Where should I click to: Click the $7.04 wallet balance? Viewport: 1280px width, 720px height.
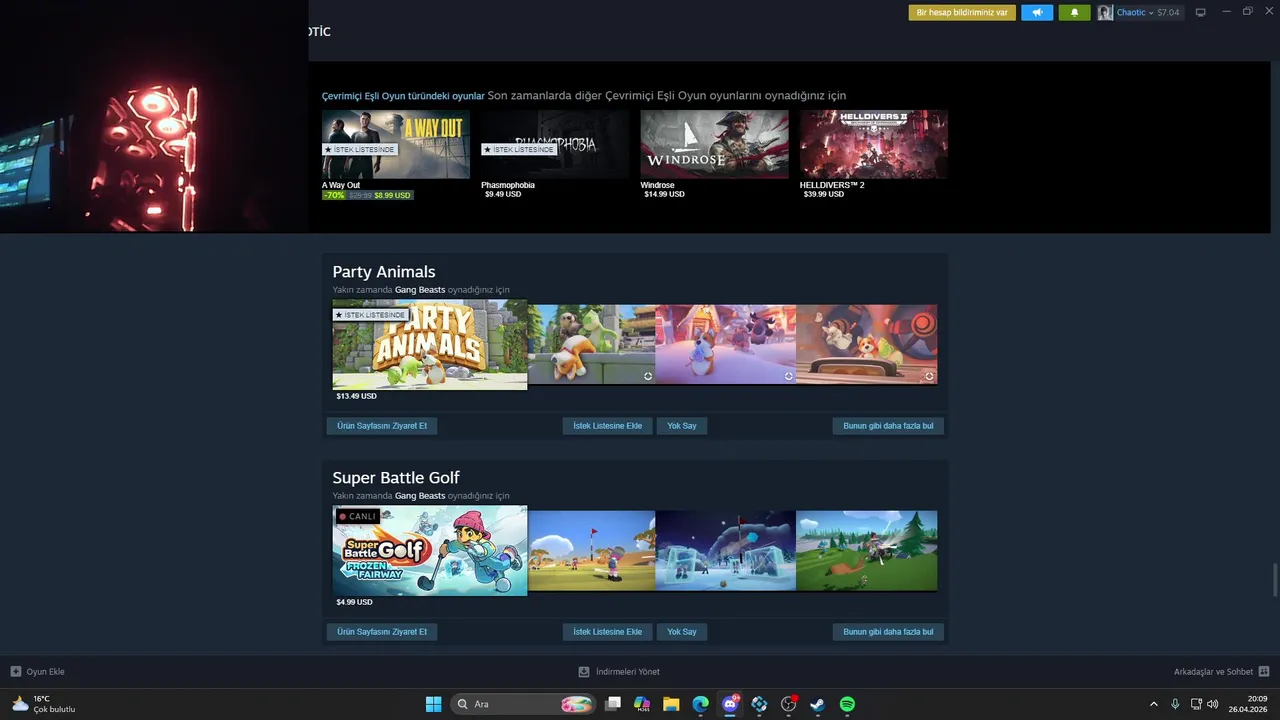pos(1168,13)
